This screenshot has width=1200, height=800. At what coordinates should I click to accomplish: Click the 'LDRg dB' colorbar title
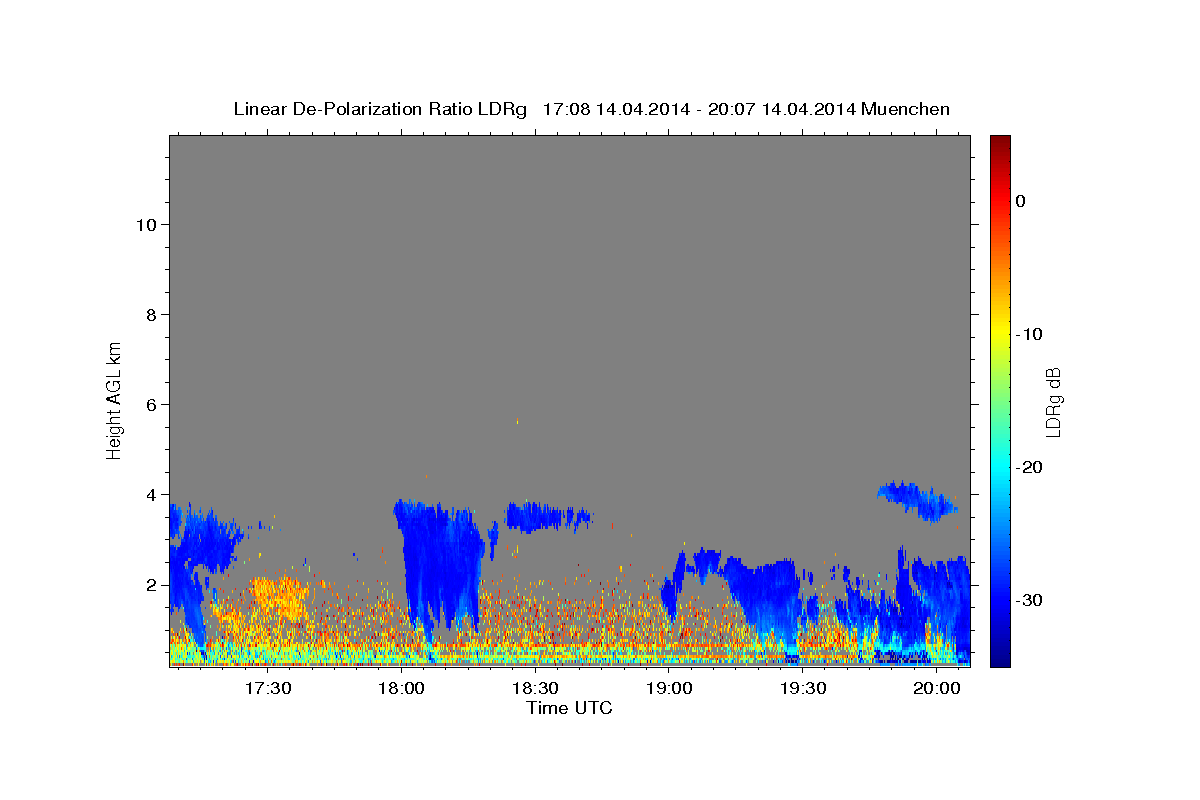pos(1052,401)
